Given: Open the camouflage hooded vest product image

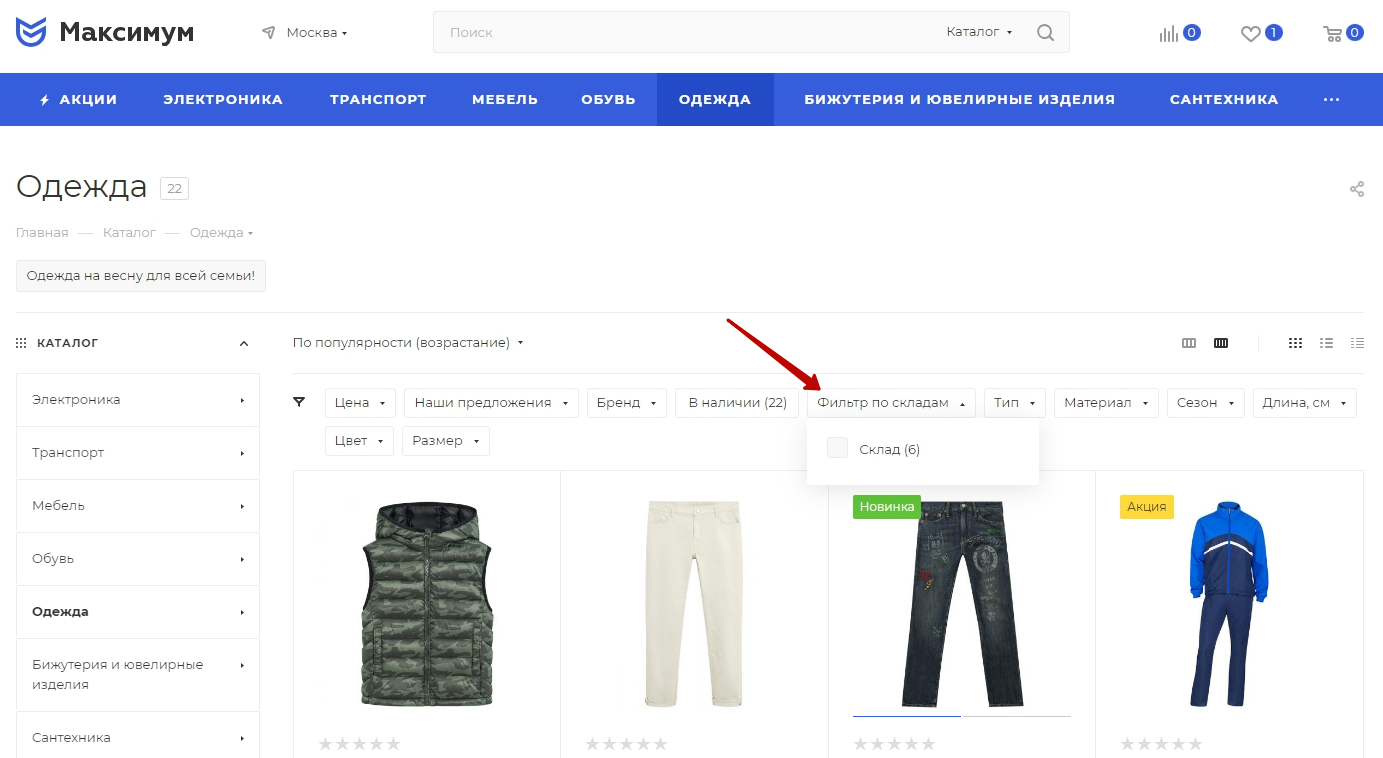Looking at the screenshot, I should pyautogui.click(x=427, y=604).
